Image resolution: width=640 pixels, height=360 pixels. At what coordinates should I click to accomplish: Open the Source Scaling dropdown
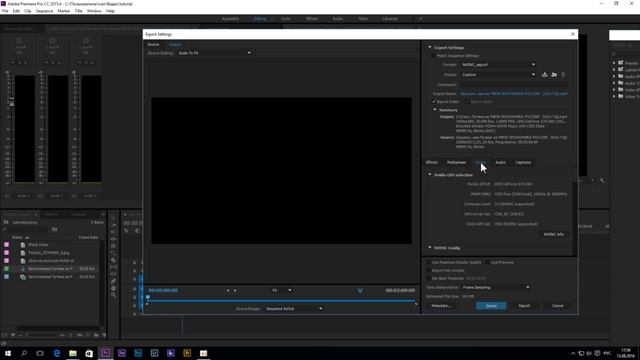[215, 53]
